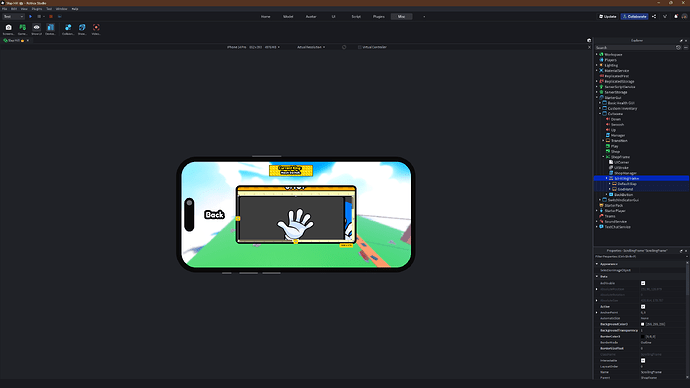Select the Manager script item
The width and height of the screenshot is (690, 388).
[617, 135]
